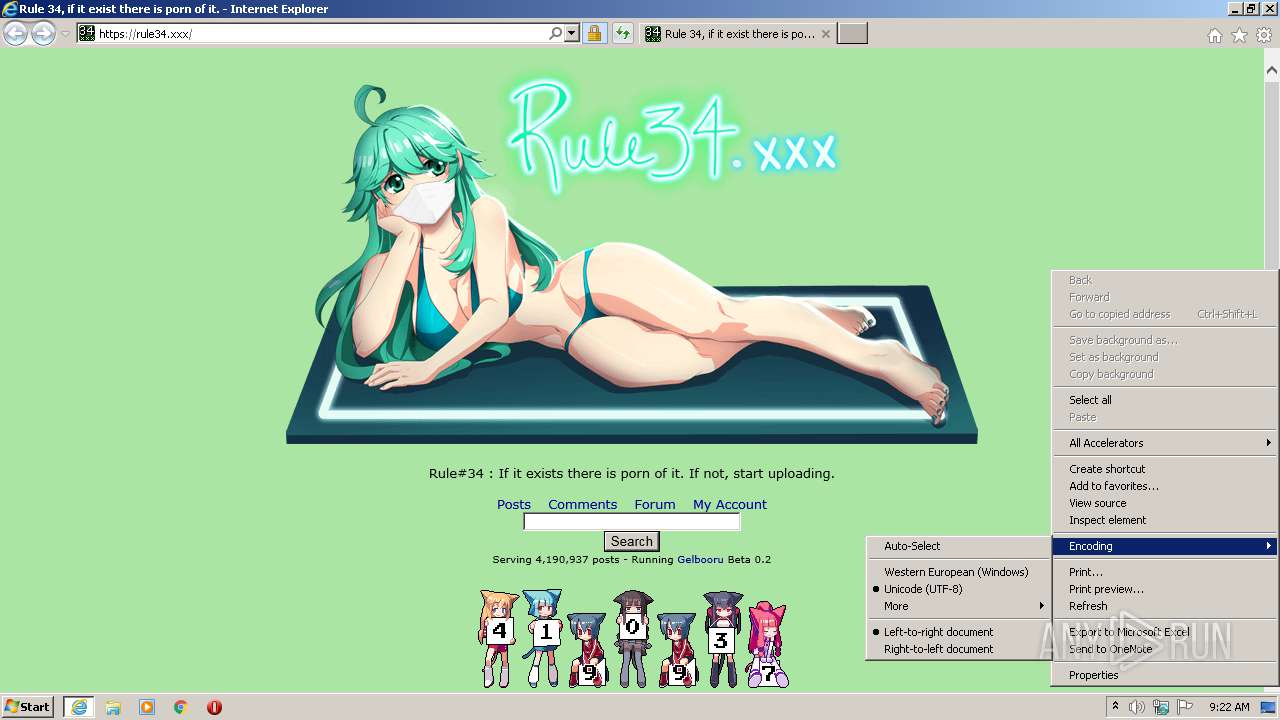
Task: Click the volume speaker tray icon
Action: 1137,707
